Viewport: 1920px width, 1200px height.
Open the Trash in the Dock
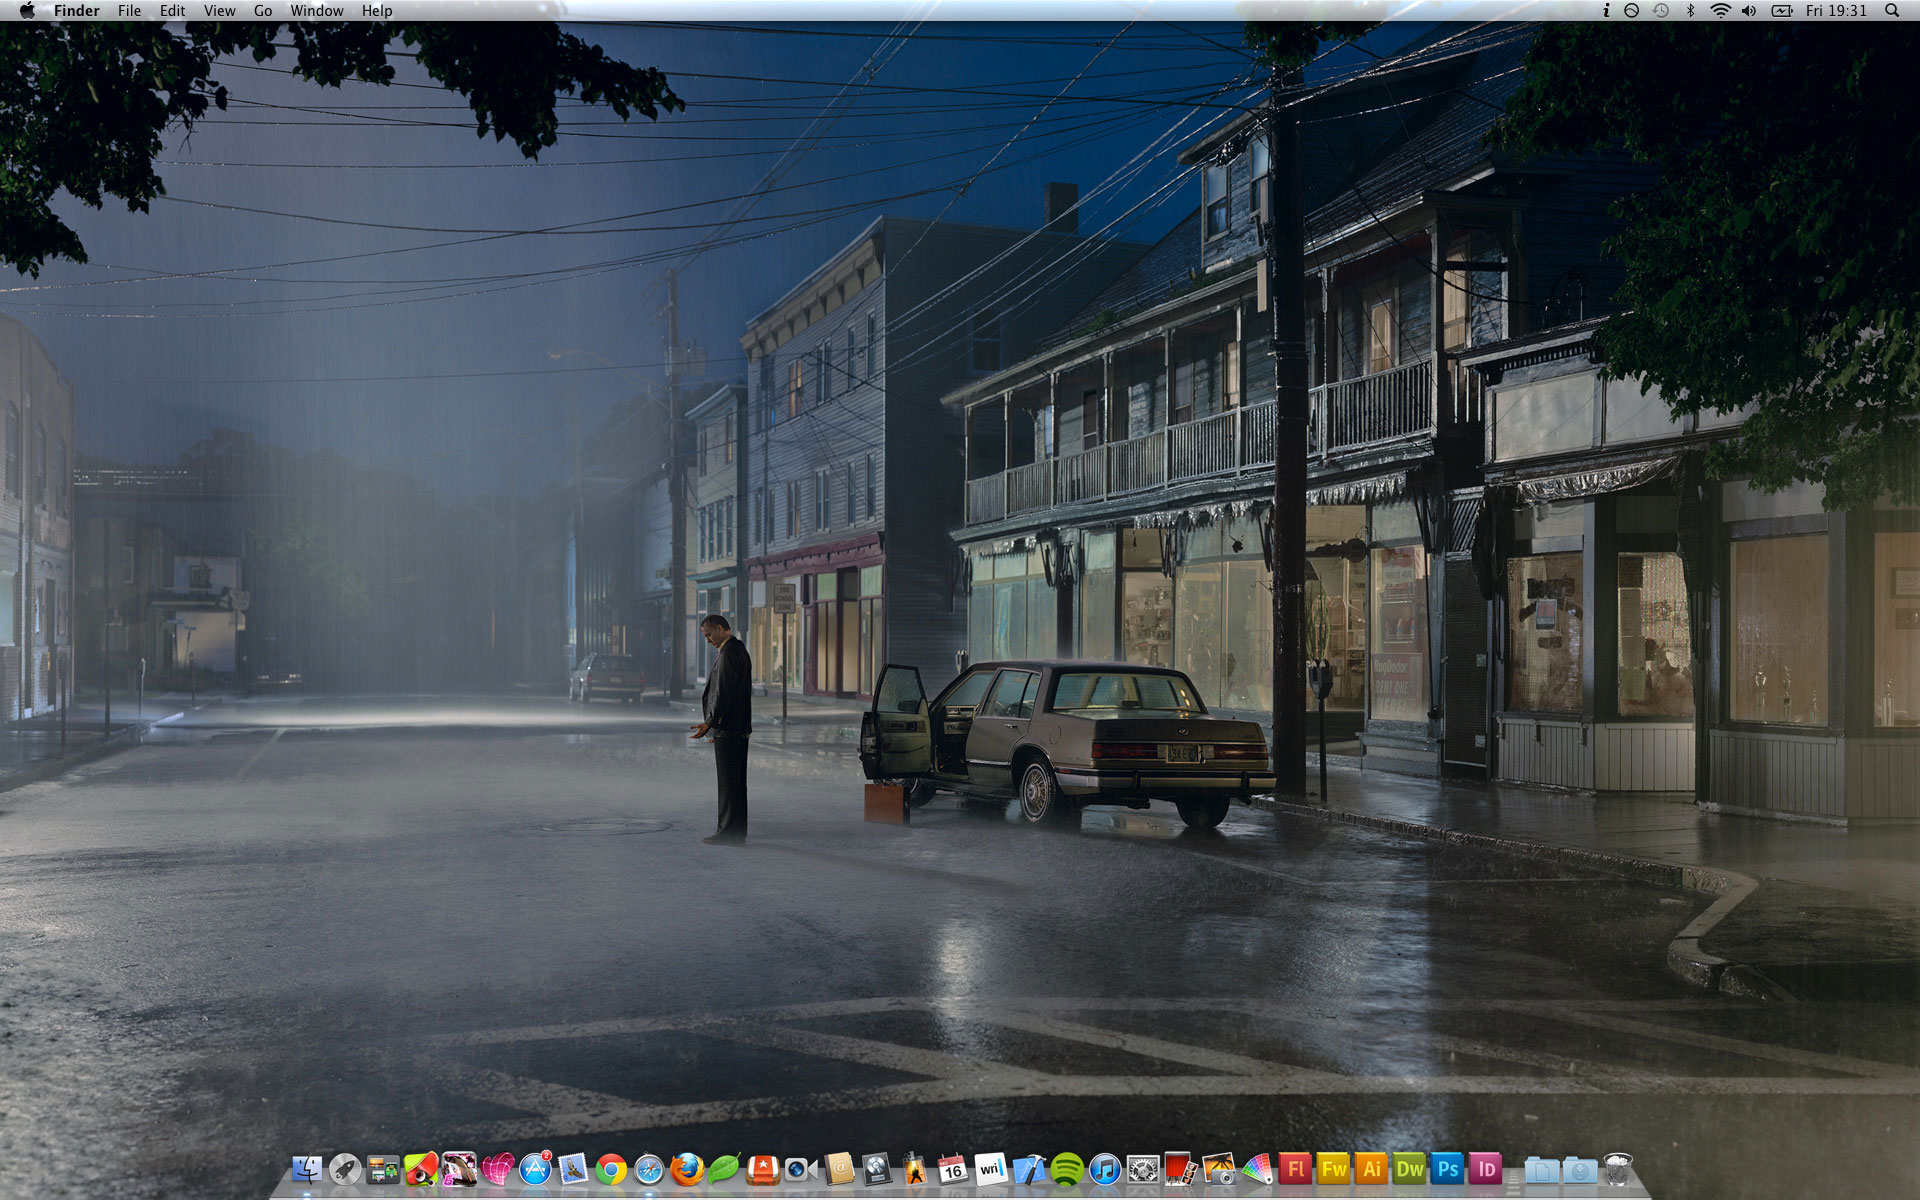[1617, 1168]
